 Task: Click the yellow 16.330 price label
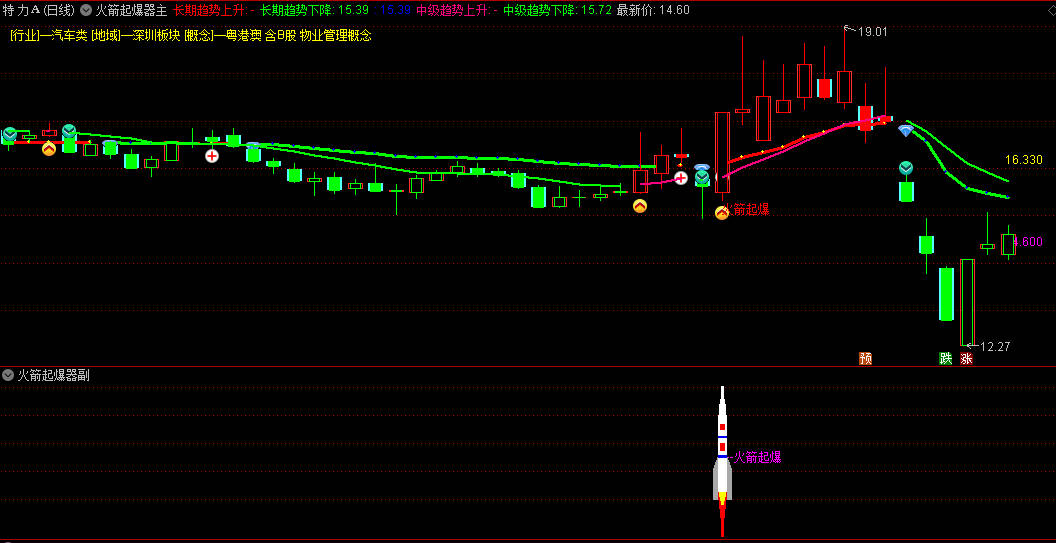tap(1024, 160)
